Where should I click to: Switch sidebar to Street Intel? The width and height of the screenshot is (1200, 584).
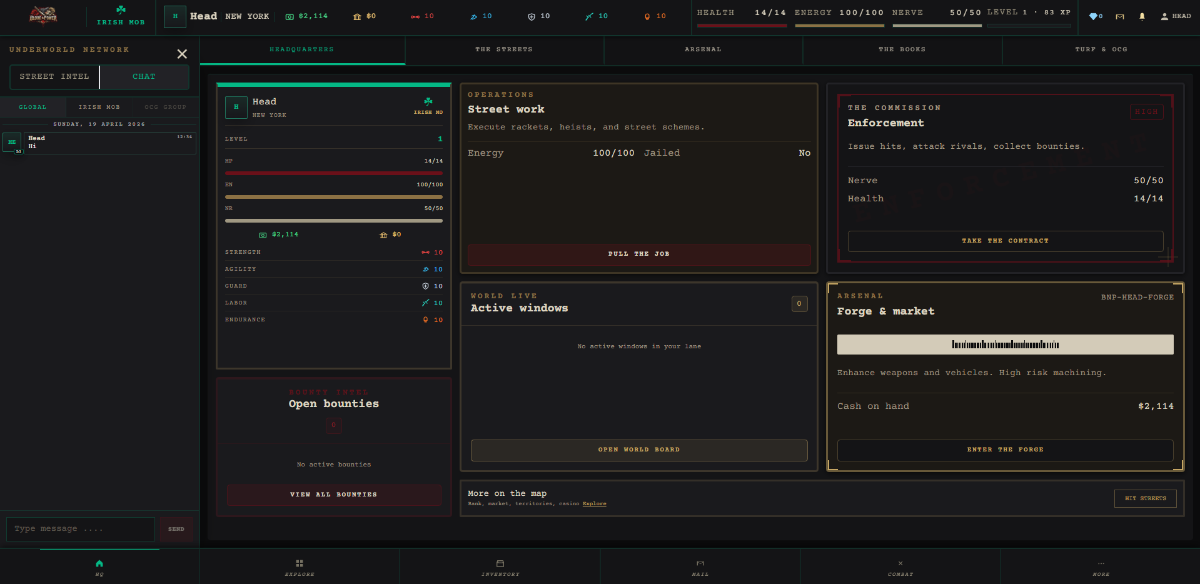(x=54, y=77)
